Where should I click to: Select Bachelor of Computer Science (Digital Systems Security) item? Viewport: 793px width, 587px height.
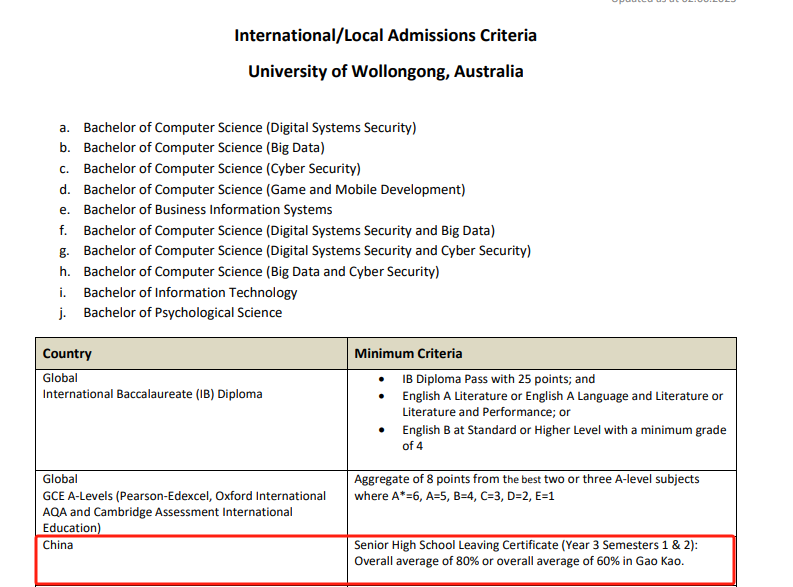coord(250,127)
